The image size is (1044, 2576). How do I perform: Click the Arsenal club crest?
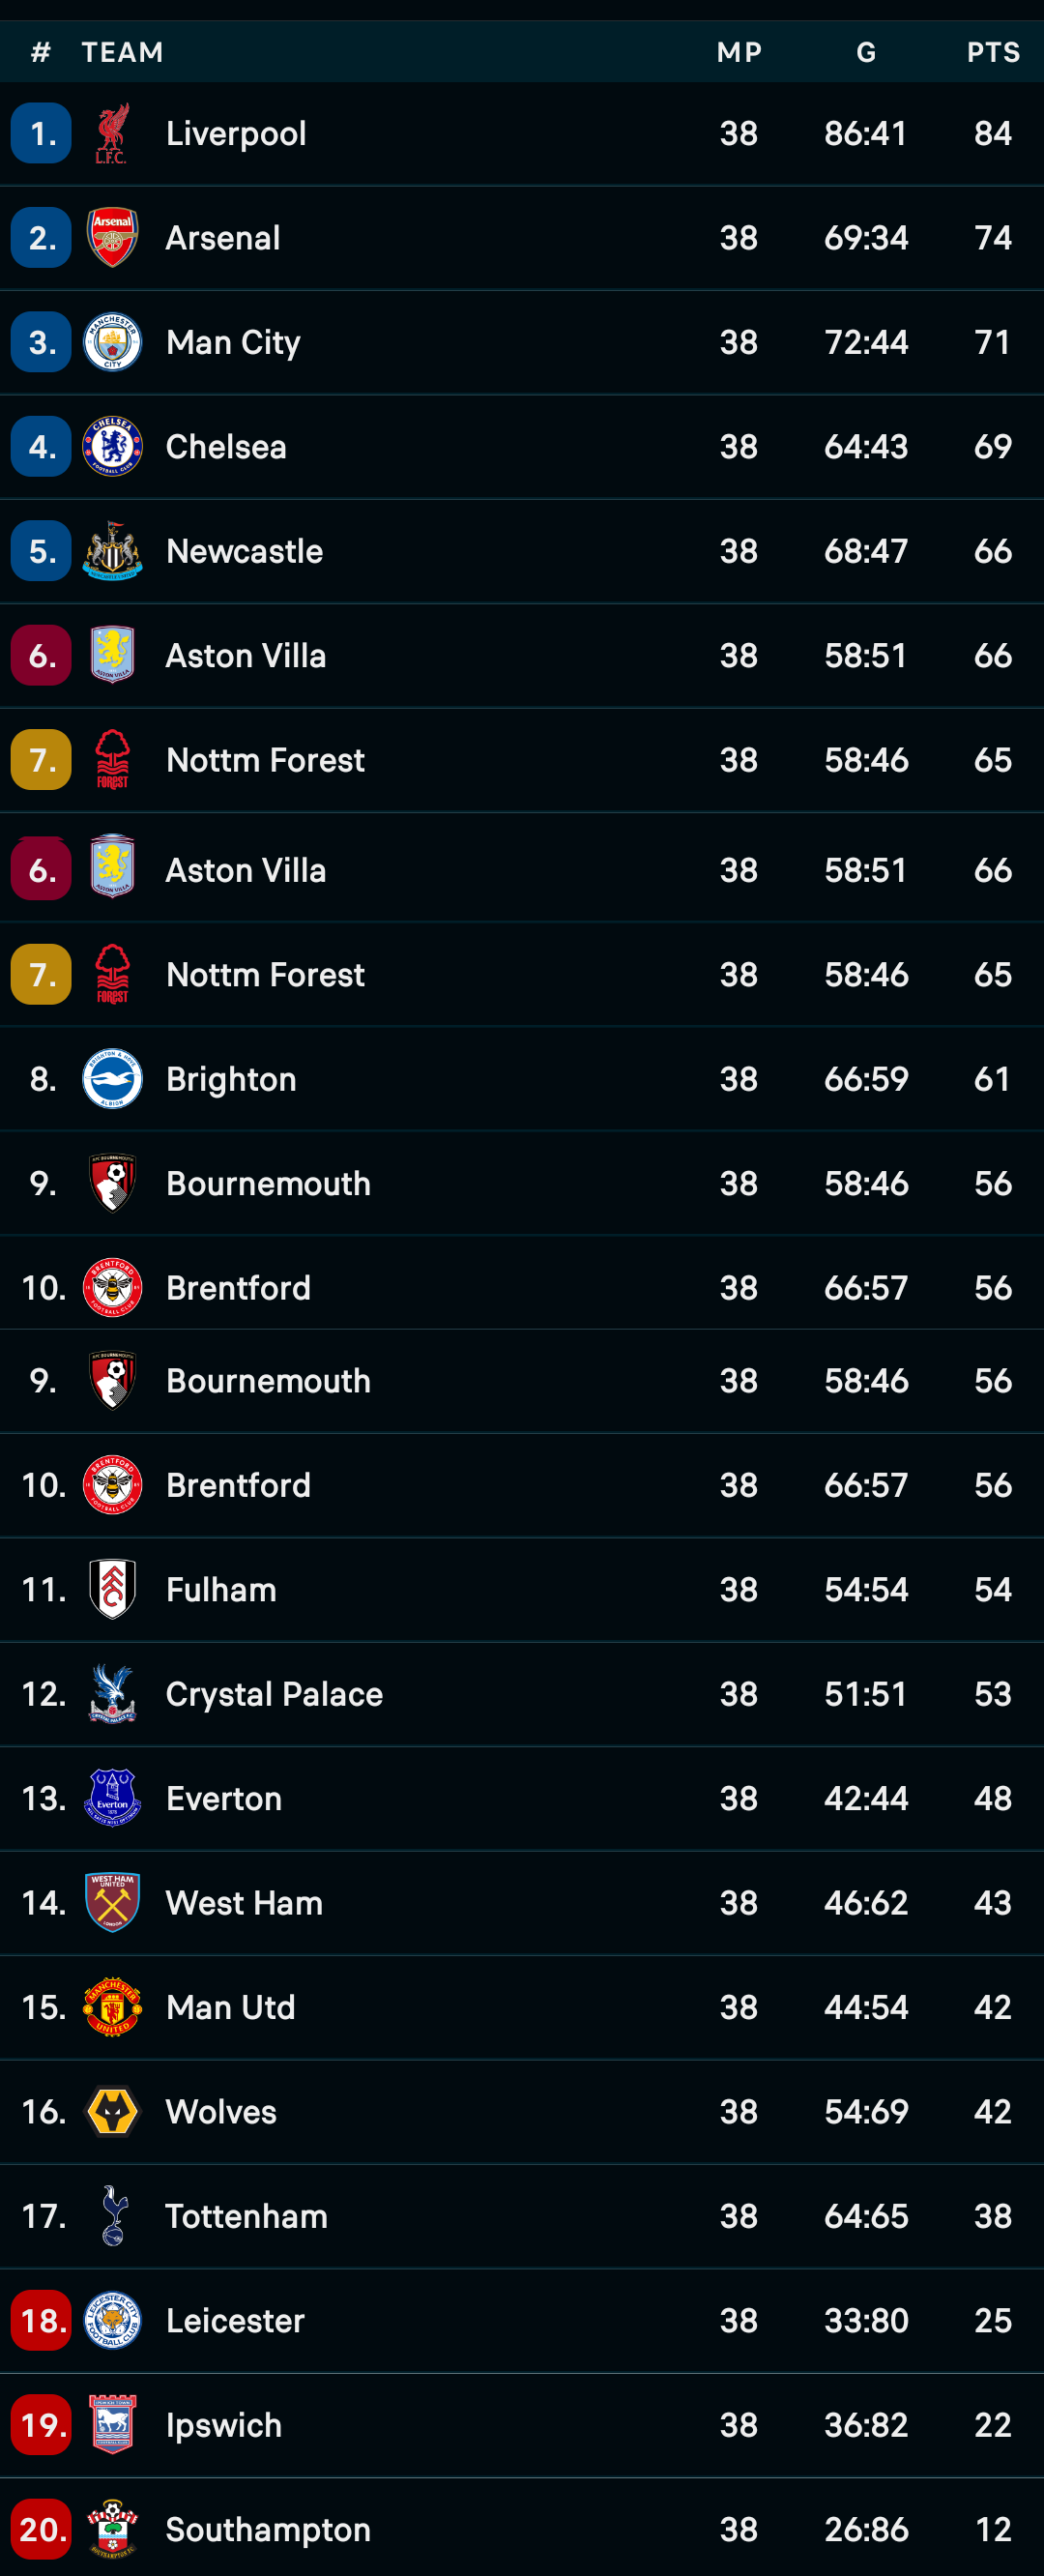coord(112,238)
